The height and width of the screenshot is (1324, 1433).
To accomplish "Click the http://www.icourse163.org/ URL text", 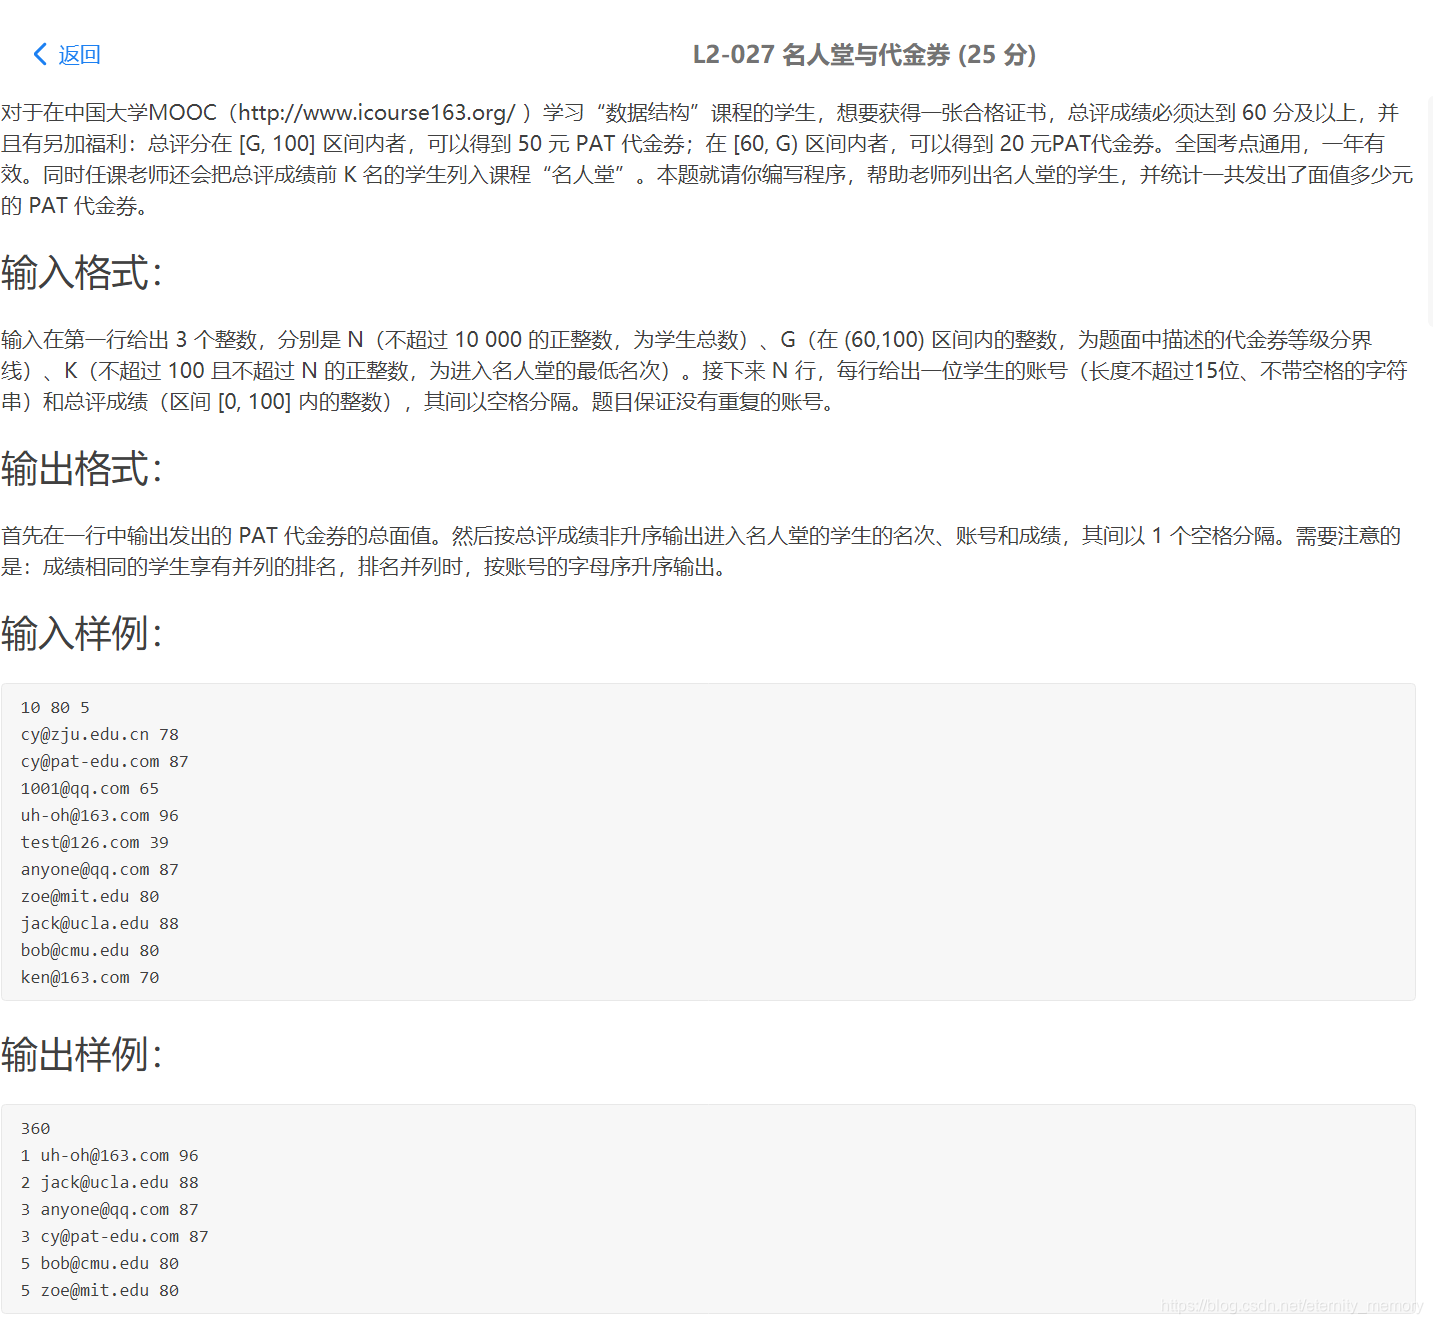I will click(377, 113).
